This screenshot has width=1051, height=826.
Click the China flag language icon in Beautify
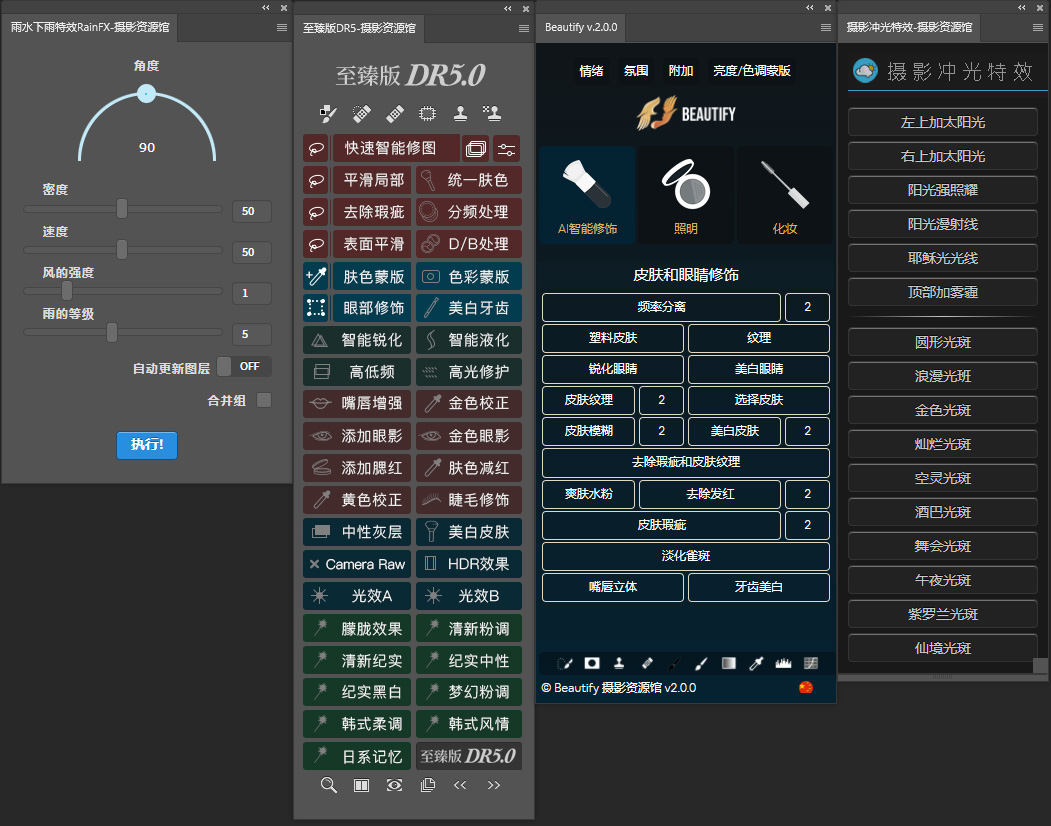[806, 688]
